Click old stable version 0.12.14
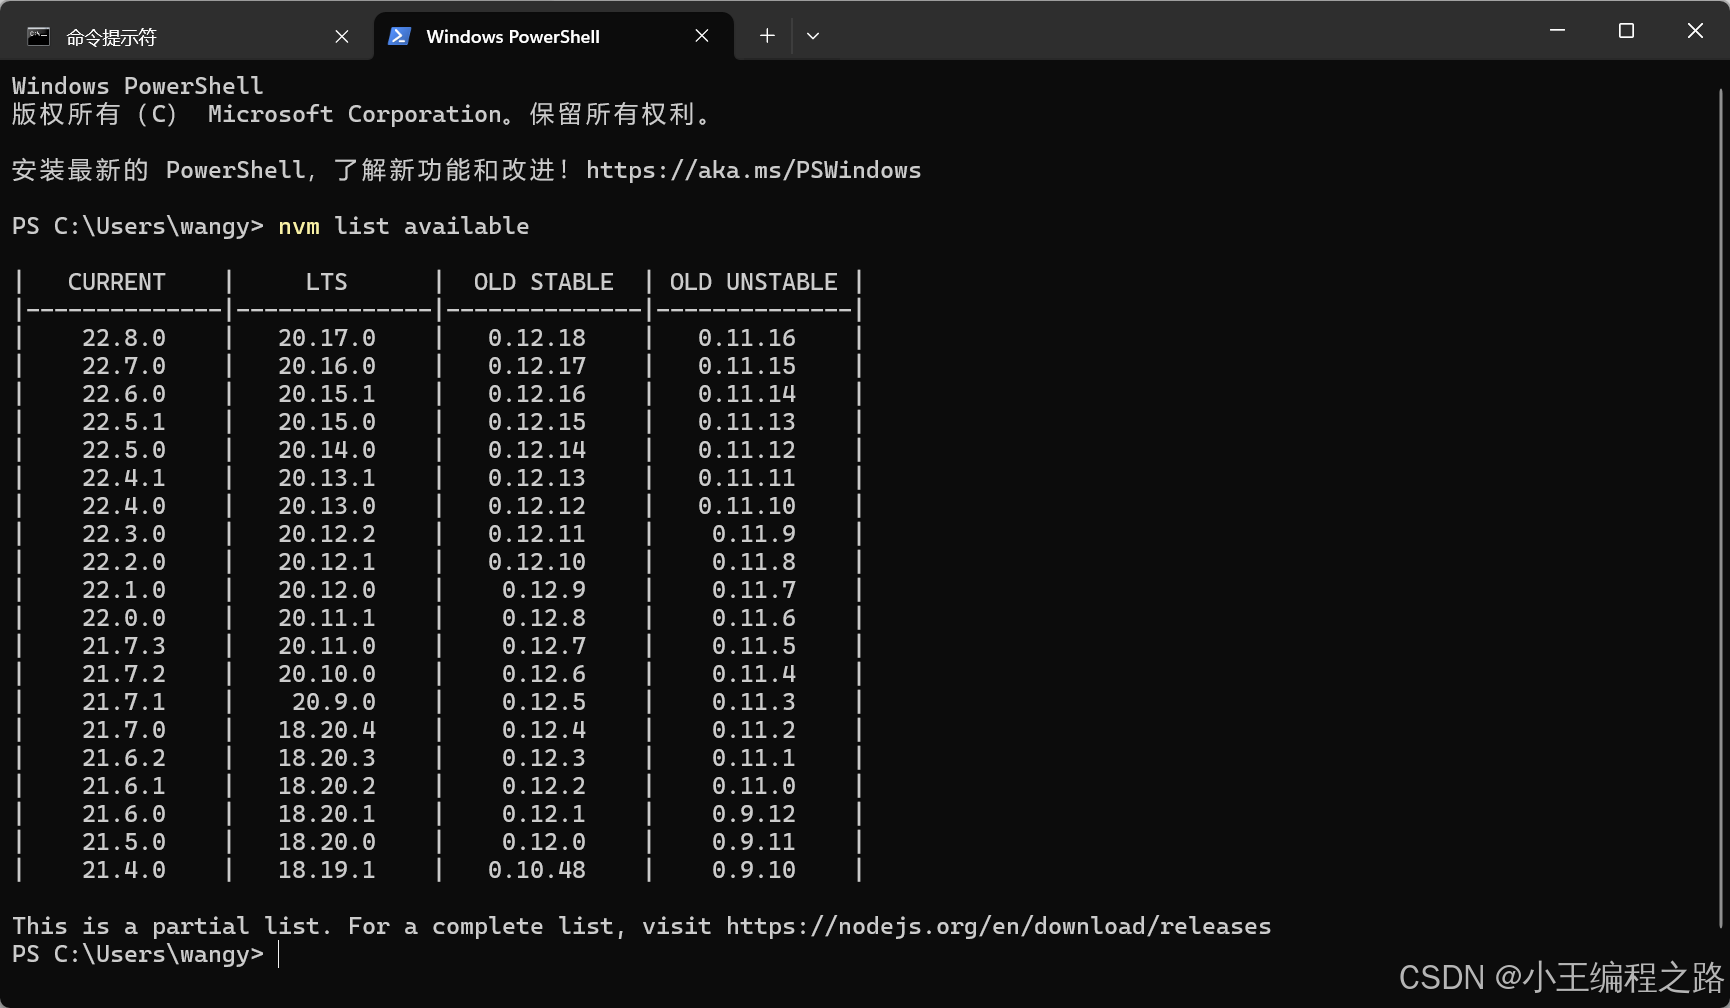1730x1008 pixels. pos(537,450)
